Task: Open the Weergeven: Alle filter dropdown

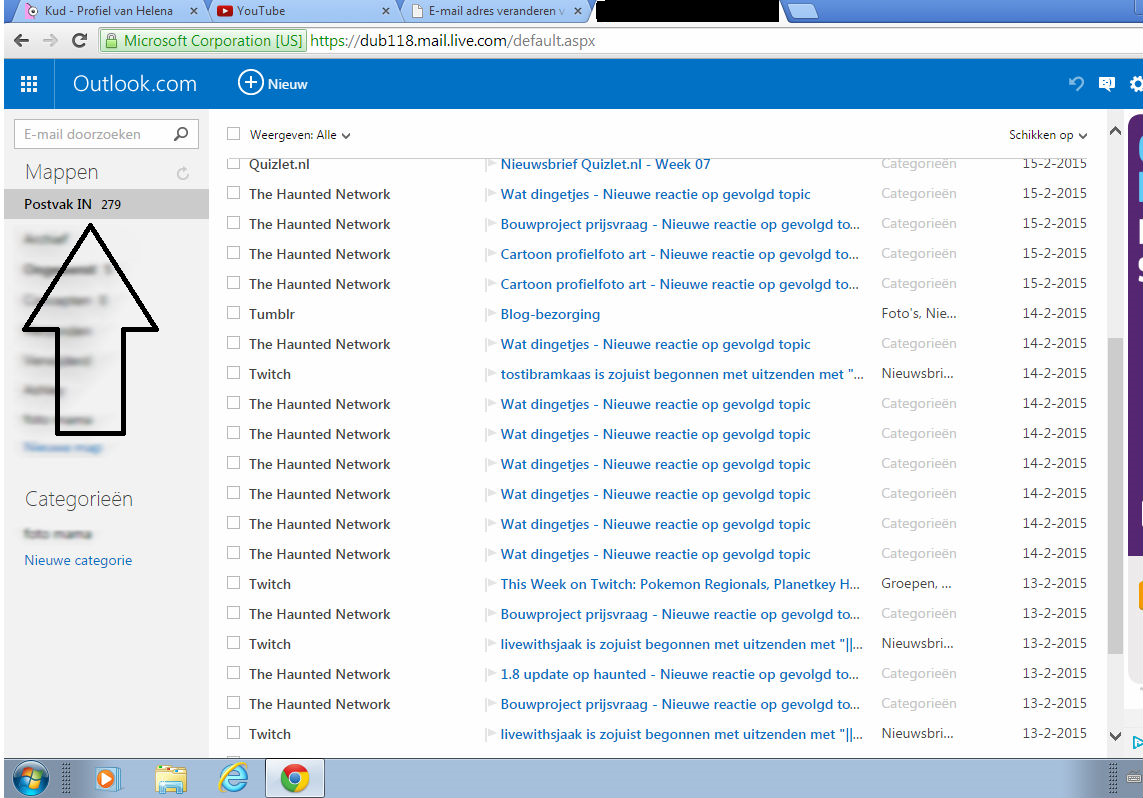Action: 300,135
